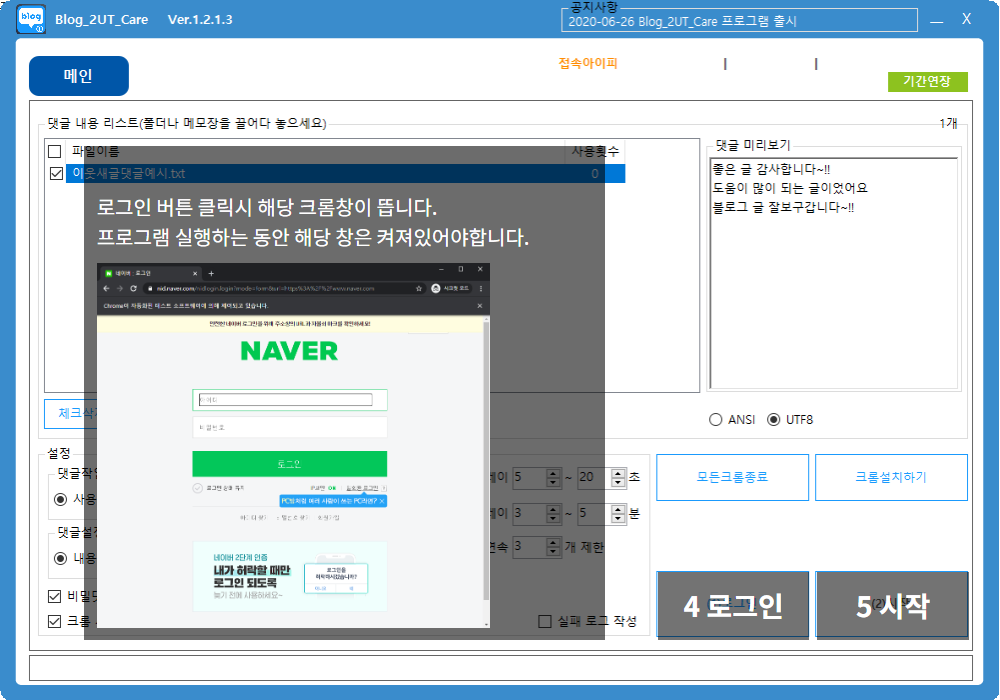Toggle the 비밀 checkbox in settings

coord(55,596)
